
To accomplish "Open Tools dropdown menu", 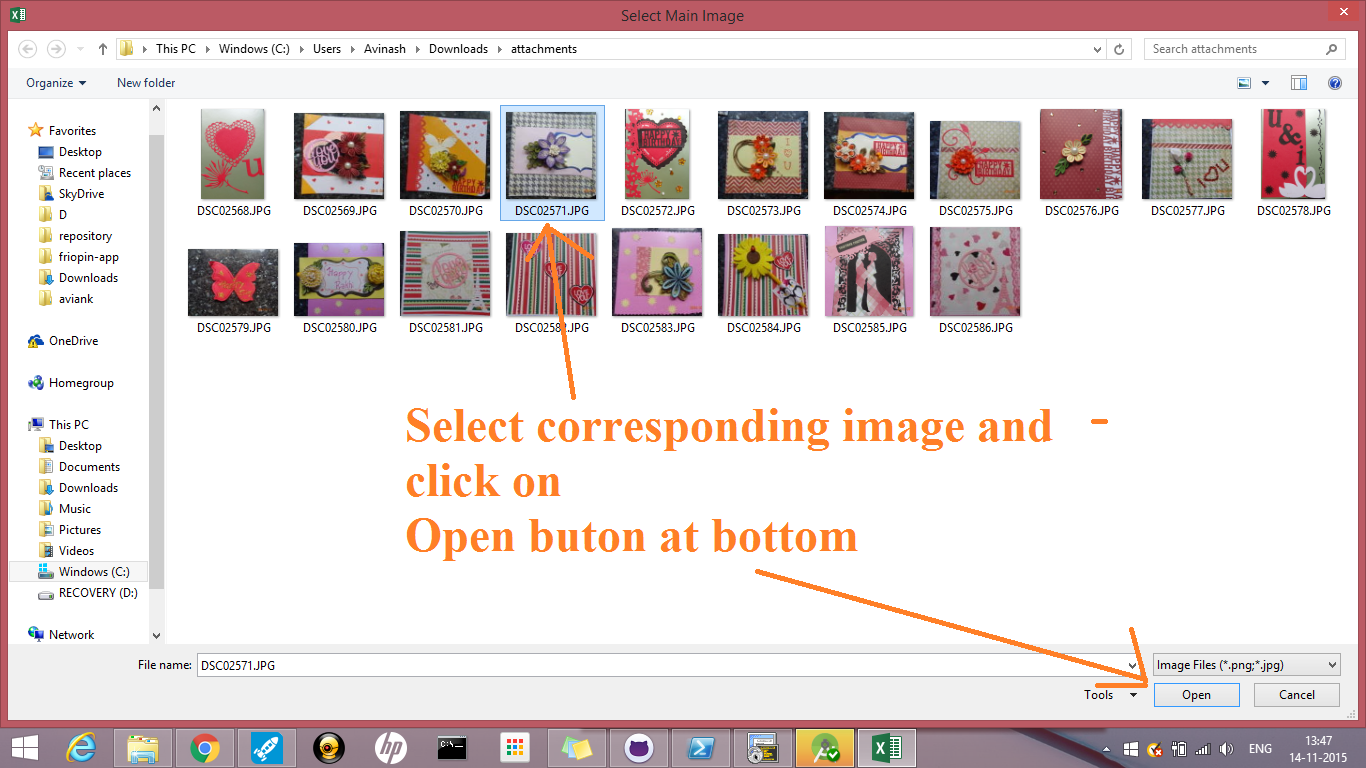I will [1110, 695].
